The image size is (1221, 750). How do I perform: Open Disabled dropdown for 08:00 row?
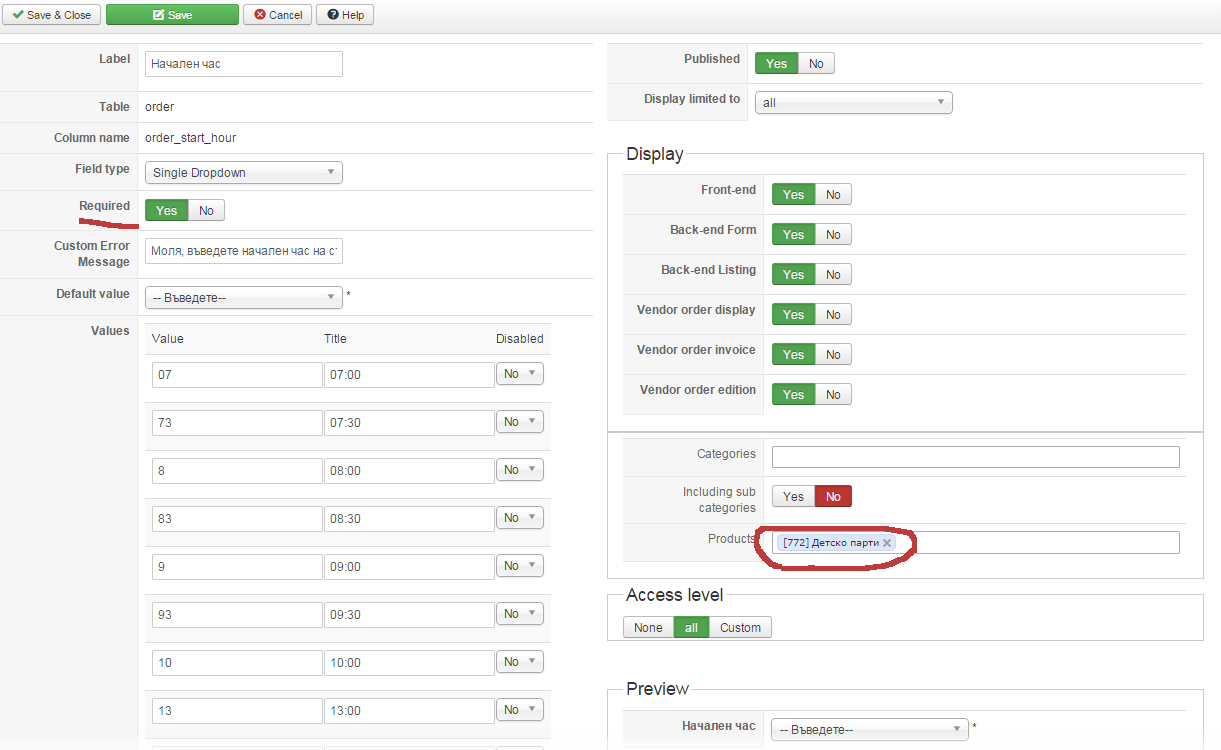(x=520, y=470)
